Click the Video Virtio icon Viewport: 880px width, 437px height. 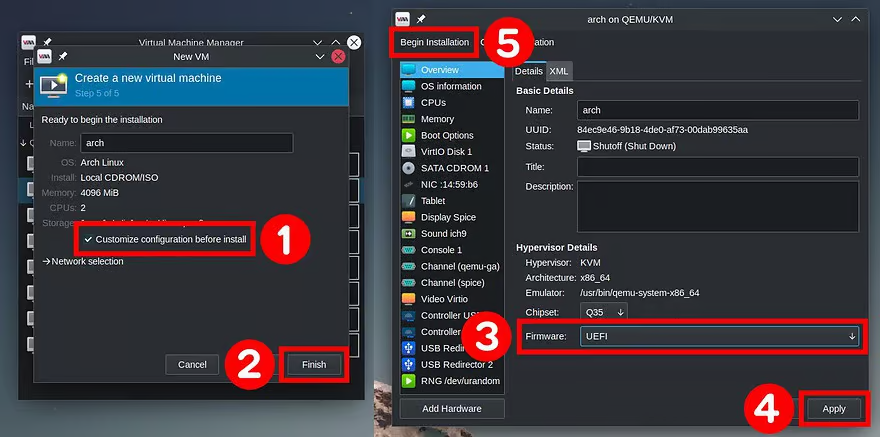coord(409,299)
